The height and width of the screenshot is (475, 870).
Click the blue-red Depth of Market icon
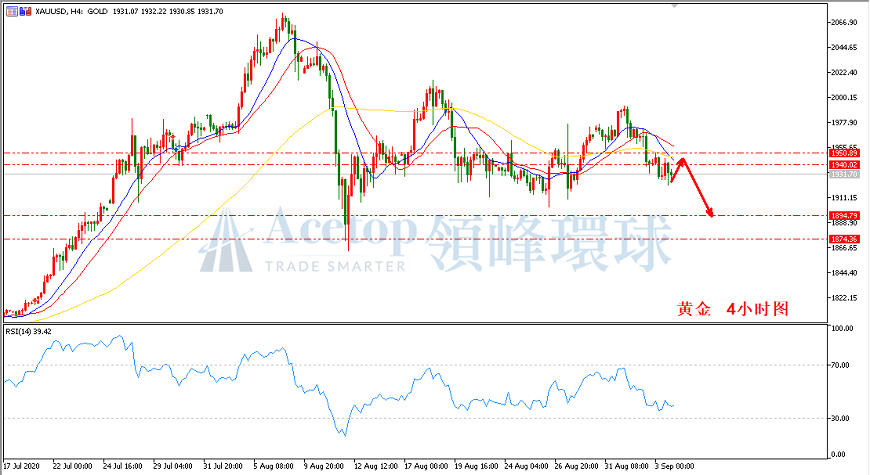coord(26,11)
